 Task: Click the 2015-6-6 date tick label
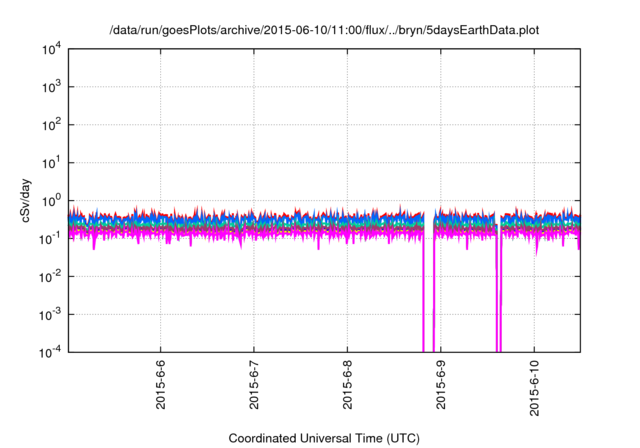coord(160,384)
